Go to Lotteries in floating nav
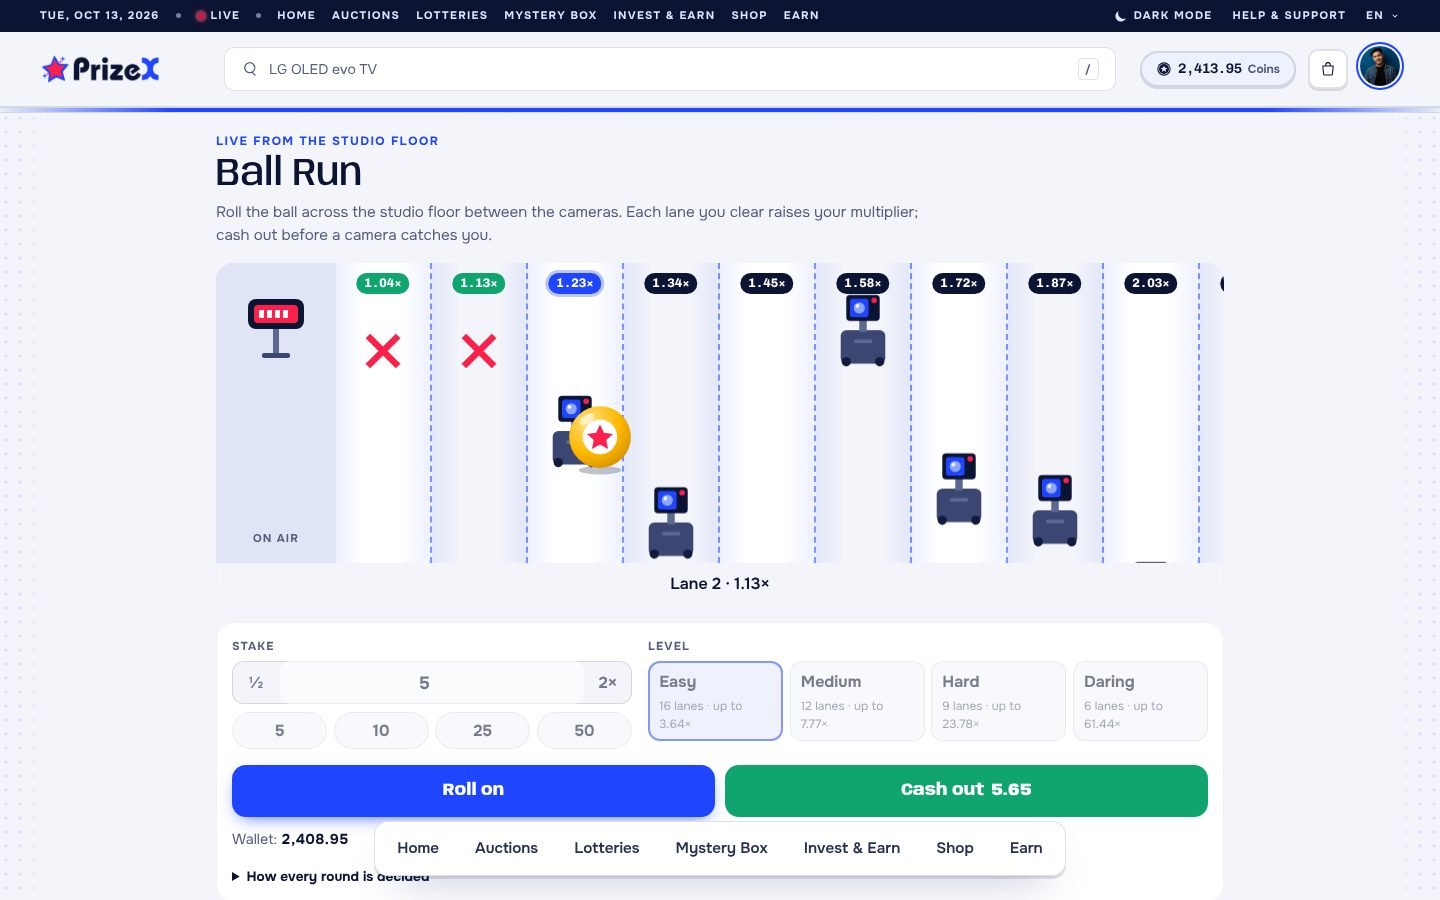This screenshot has height=900, width=1440. coord(607,848)
